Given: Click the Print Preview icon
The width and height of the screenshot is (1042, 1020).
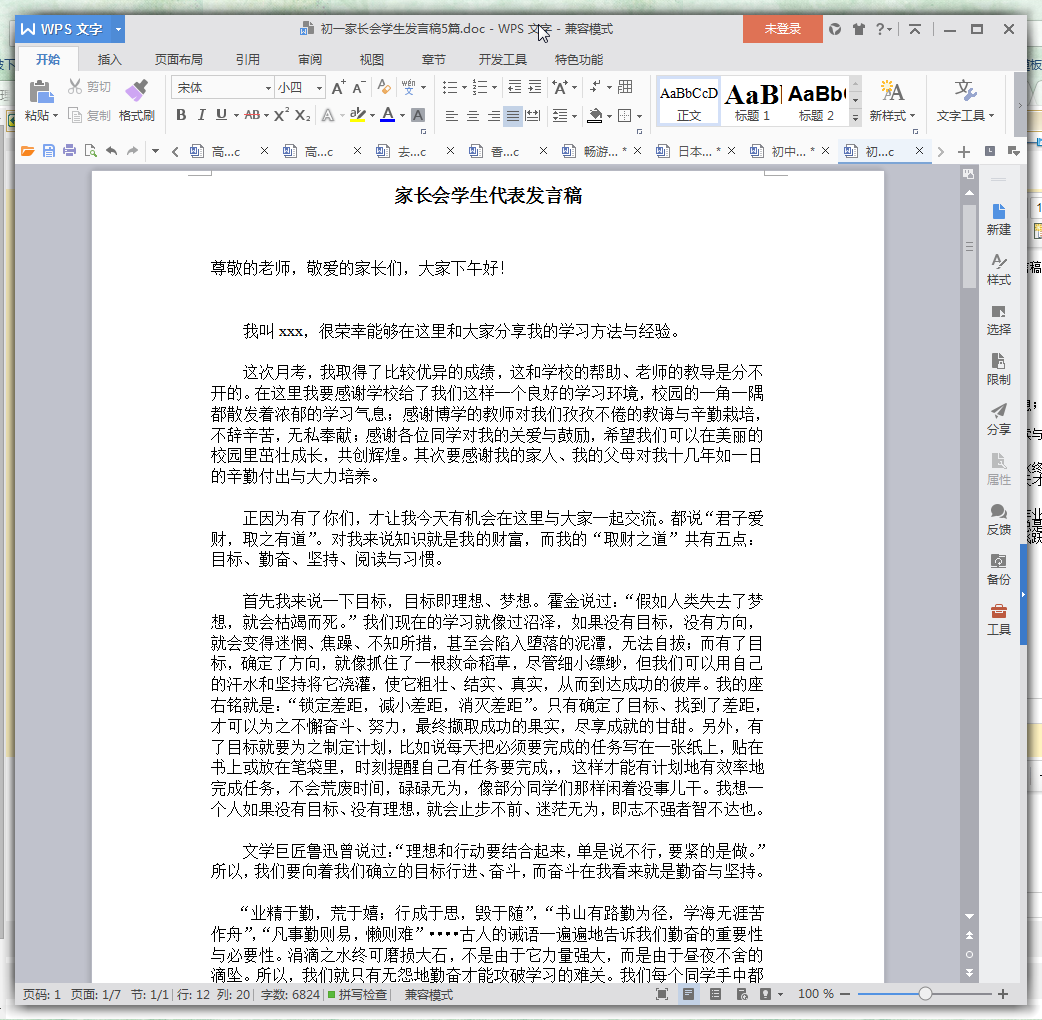Looking at the screenshot, I should (90, 151).
